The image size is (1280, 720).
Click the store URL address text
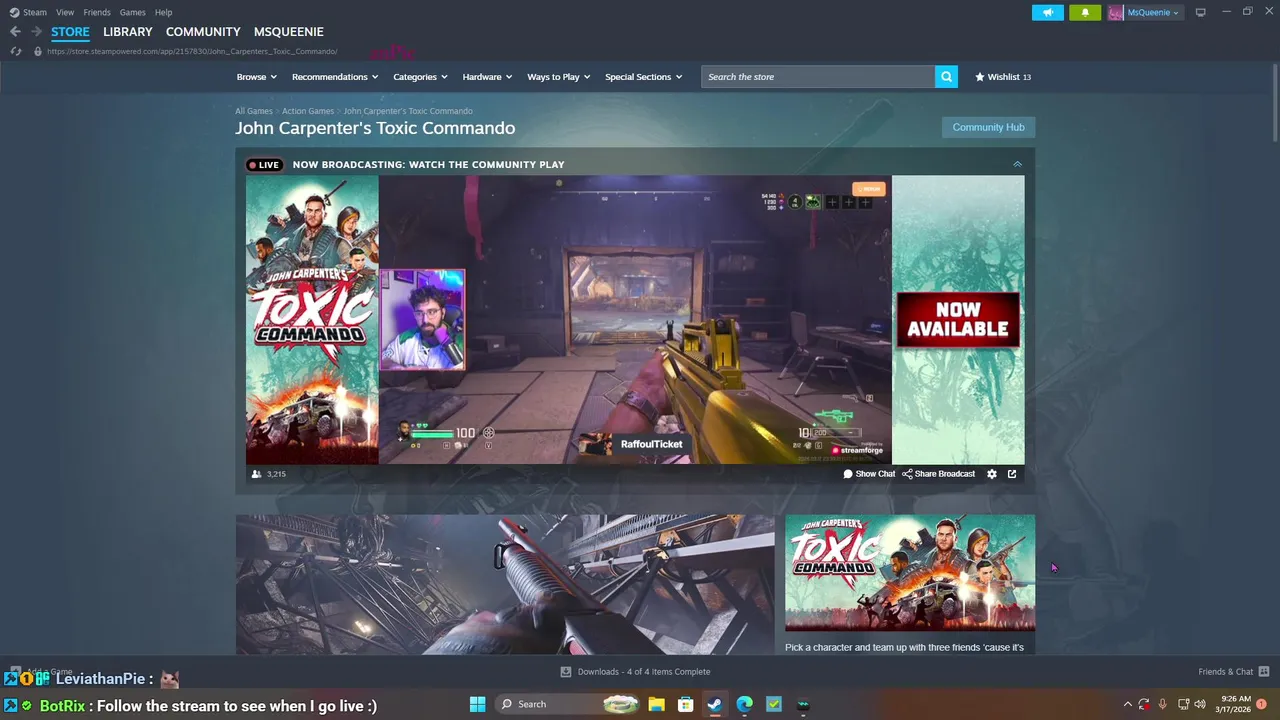coord(192,51)
